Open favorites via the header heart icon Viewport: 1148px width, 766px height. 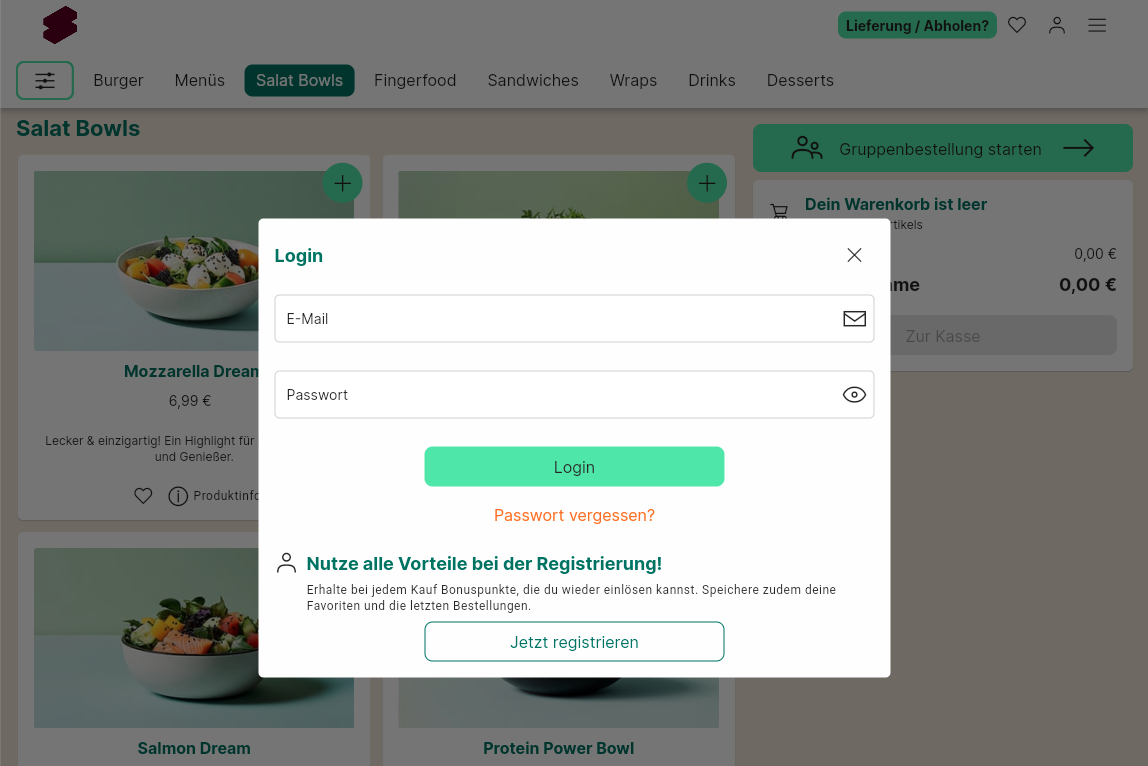click(x=1016, y=26)
